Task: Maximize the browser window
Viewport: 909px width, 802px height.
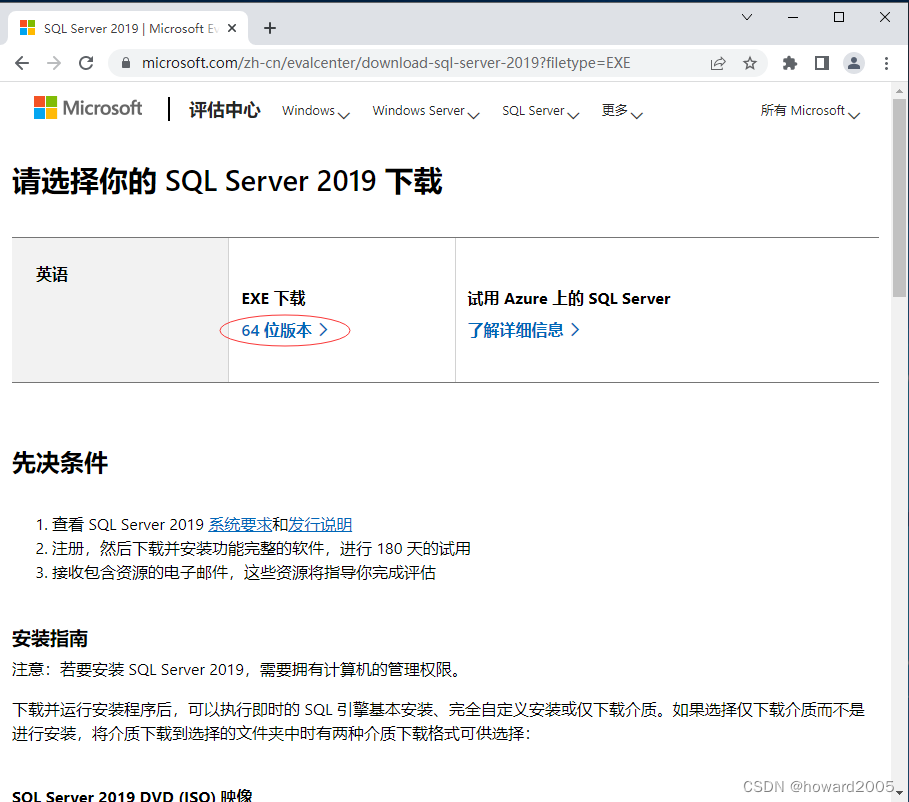Action: [x=838, y=17]
